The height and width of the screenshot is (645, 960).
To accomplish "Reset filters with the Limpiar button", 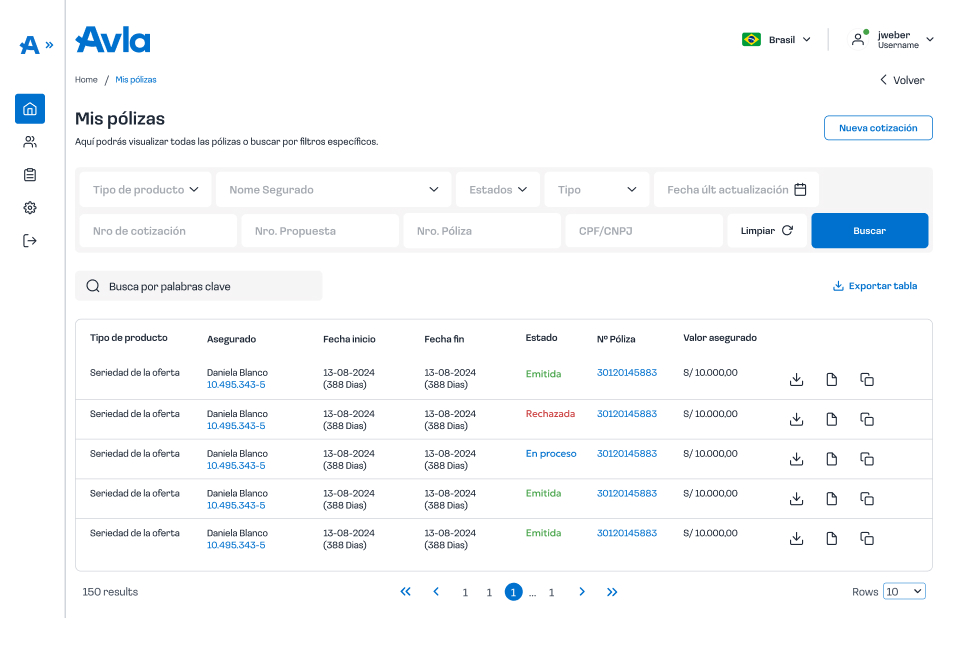I will tap(767, 231).
